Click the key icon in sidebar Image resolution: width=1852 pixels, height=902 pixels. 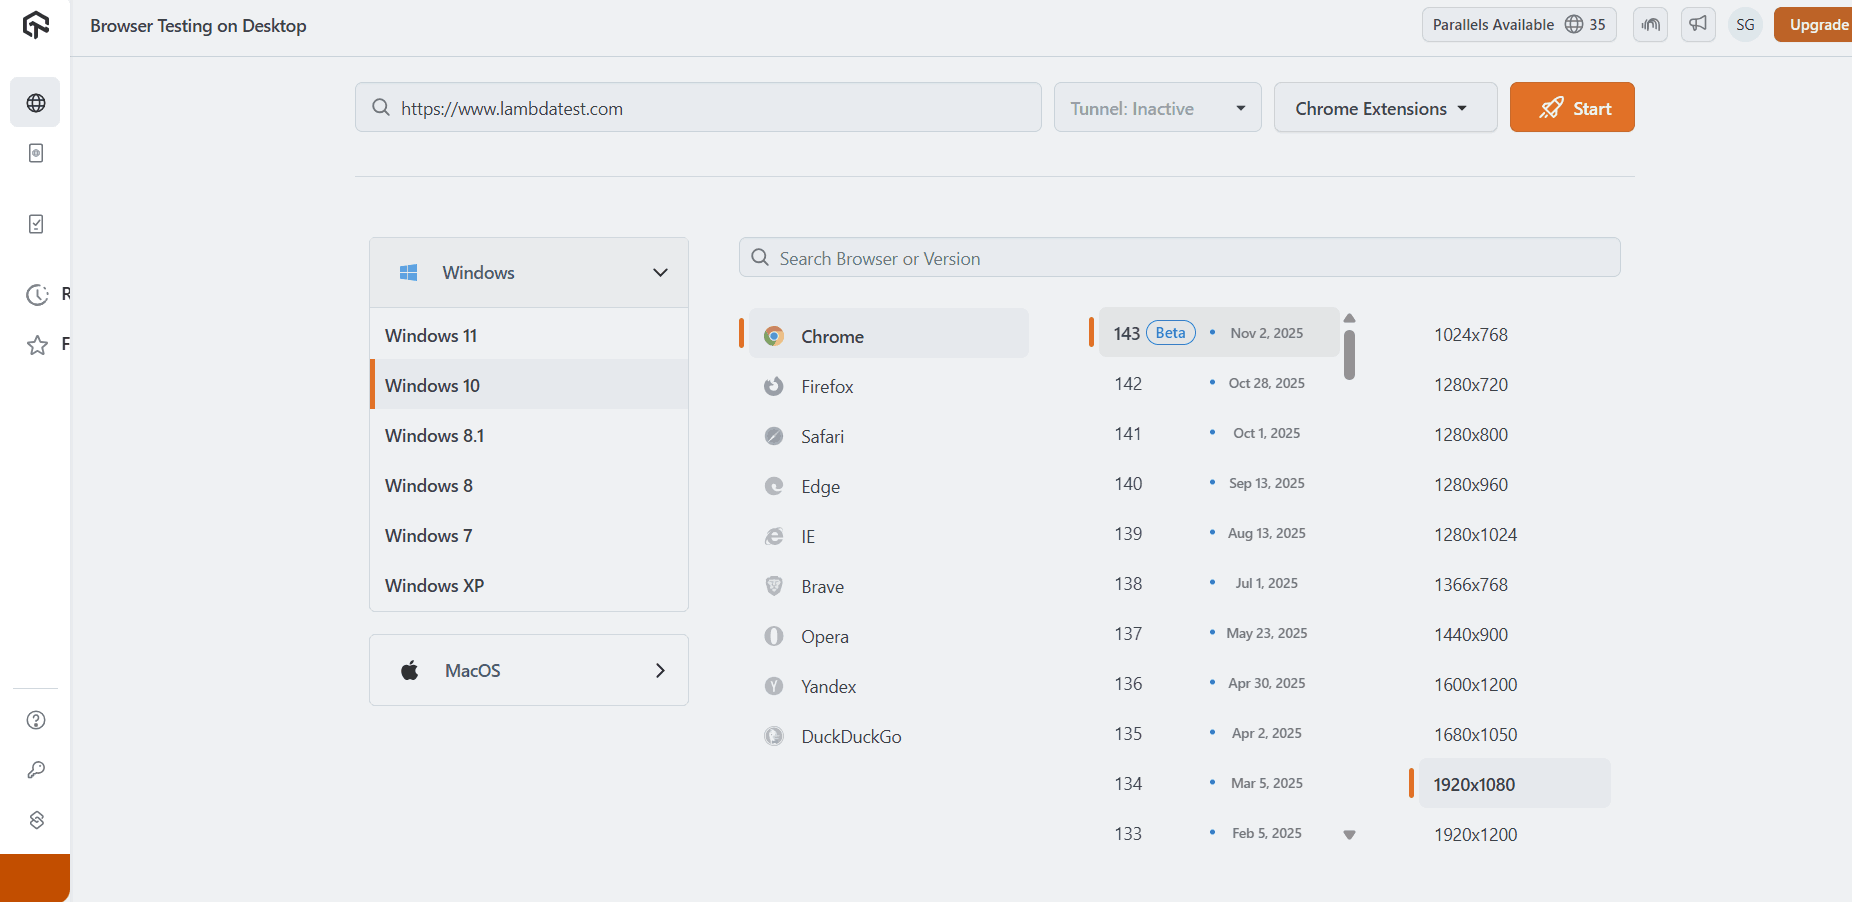pyautogui.click(x=36, y=770)
